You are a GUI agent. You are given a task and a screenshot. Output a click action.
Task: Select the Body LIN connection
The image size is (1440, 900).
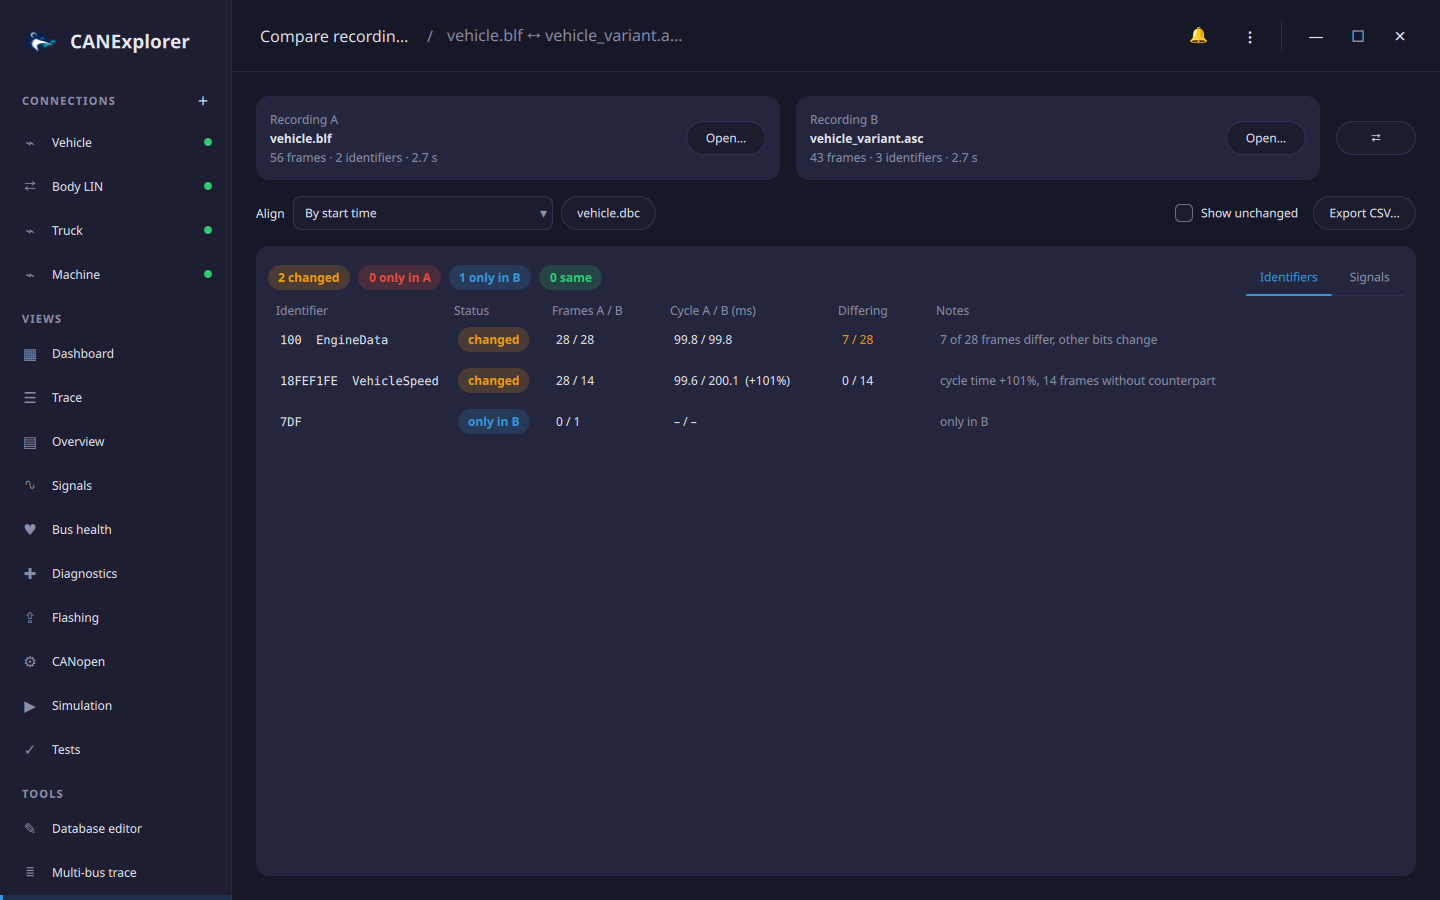116,187
